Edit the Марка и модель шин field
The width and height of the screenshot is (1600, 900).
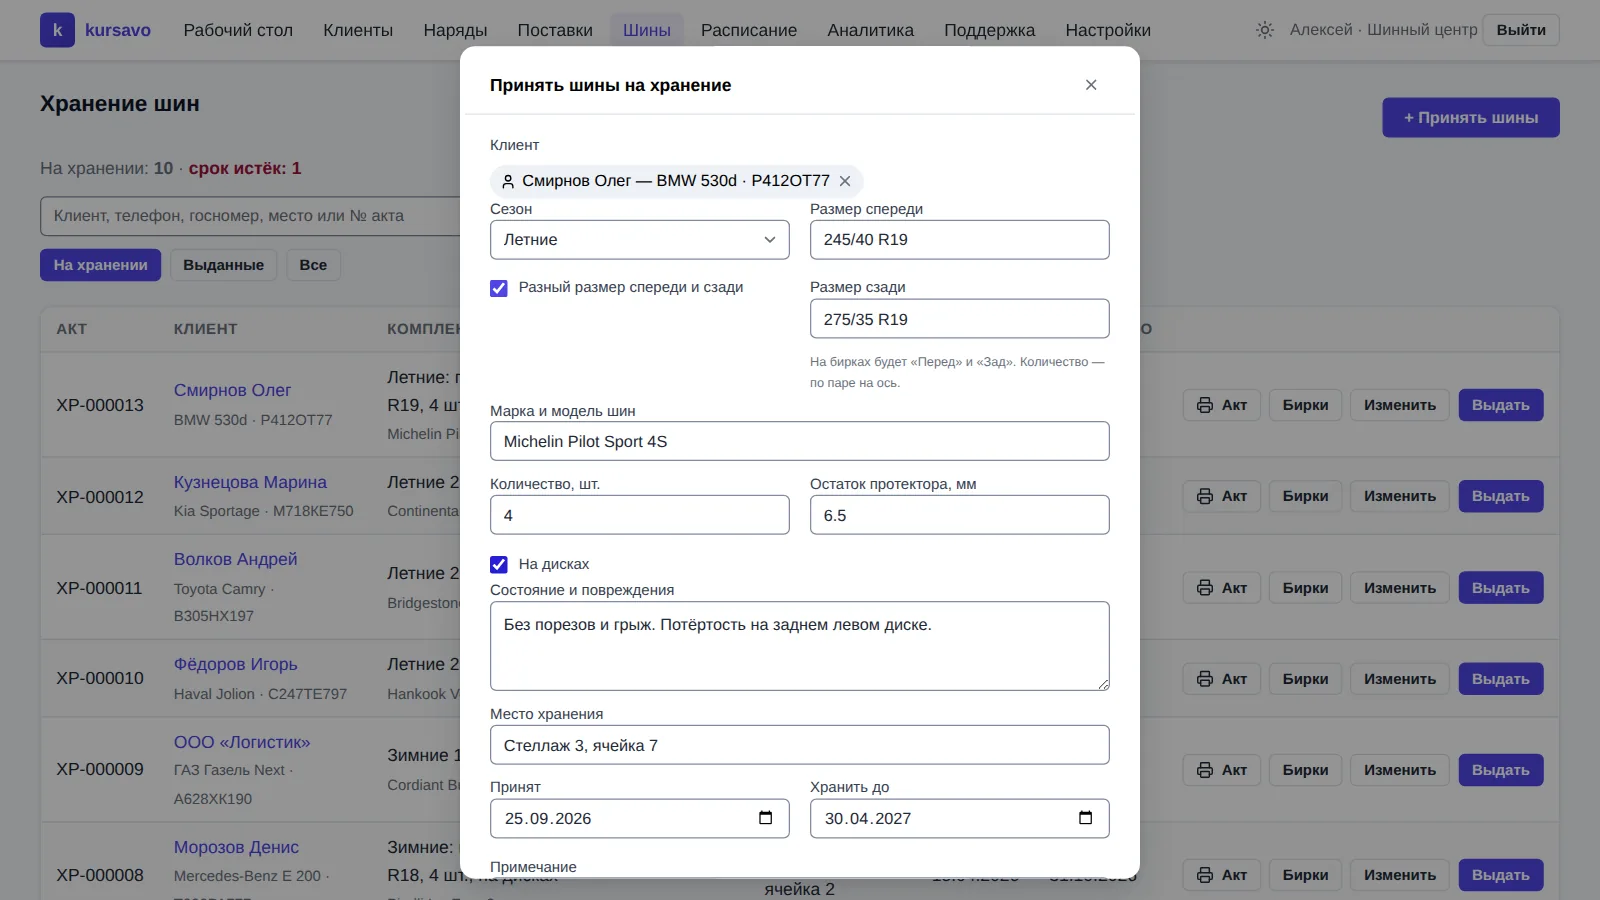800,441
